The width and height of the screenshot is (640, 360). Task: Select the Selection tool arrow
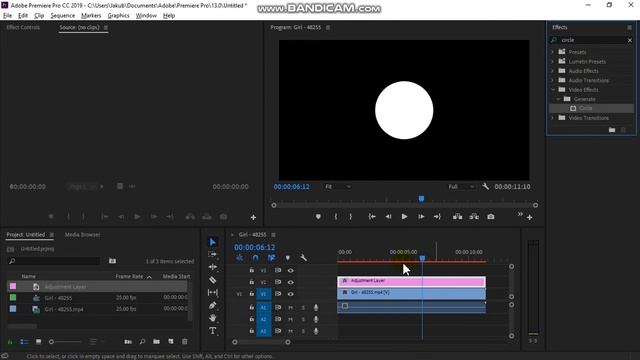click(x=213, y=242)
